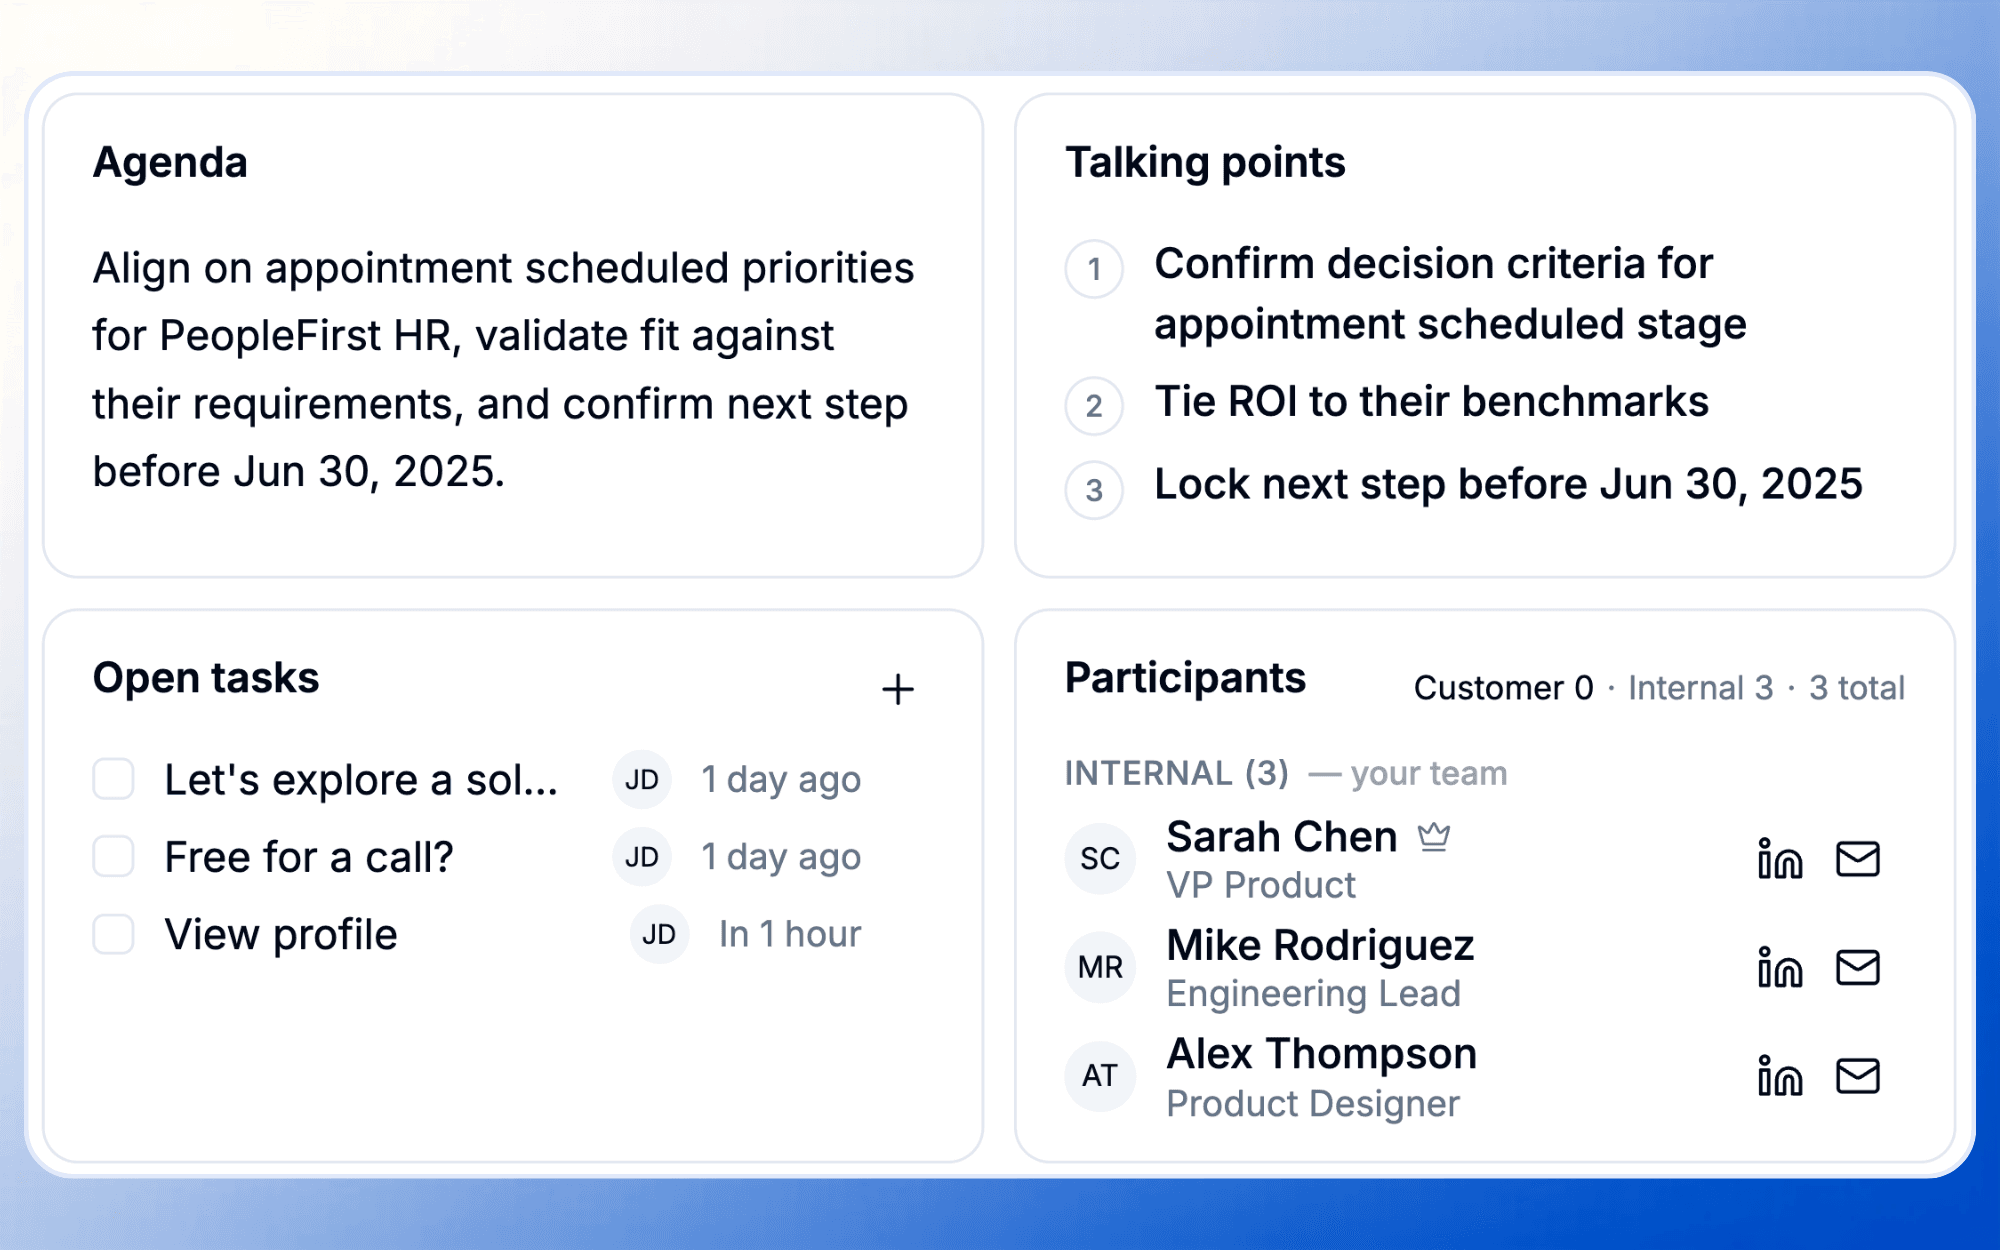Open Mike Rodriguez's LinkedIn icon
This screenshot has height=1250, width=2000.
[1780, 968]
